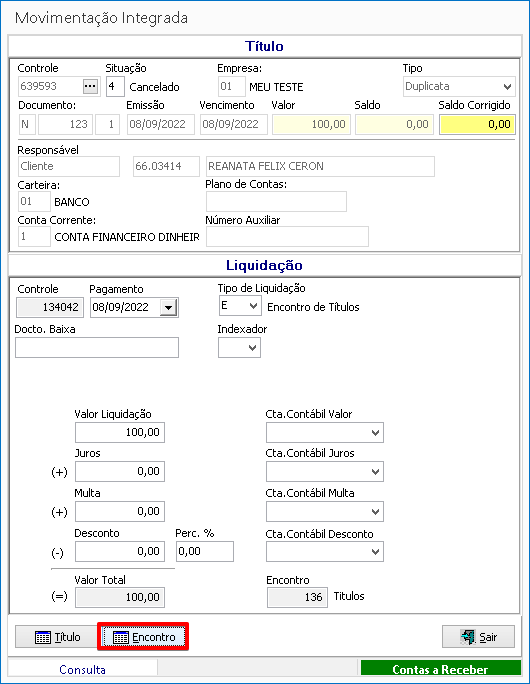The height and width of the screenshot is (684, 530).
Task: Click the Responsável code field 66.03414
Action: (166, 166)
